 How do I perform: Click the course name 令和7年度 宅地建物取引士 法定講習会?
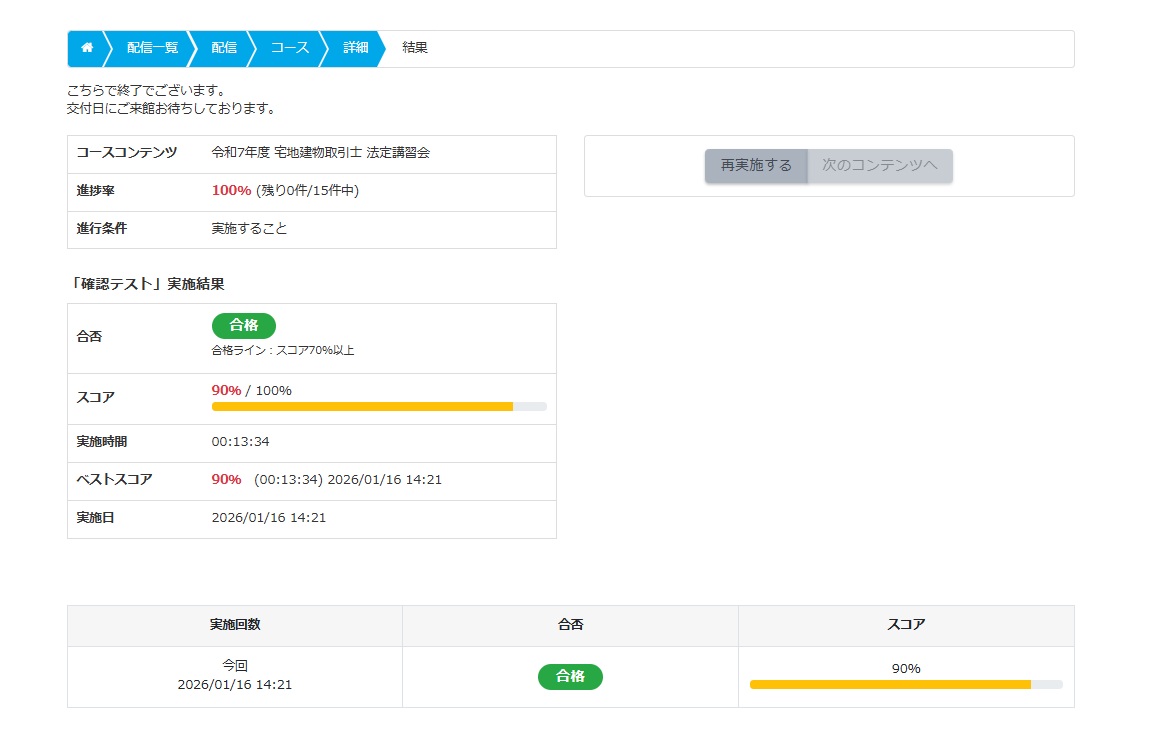[321, 153]
